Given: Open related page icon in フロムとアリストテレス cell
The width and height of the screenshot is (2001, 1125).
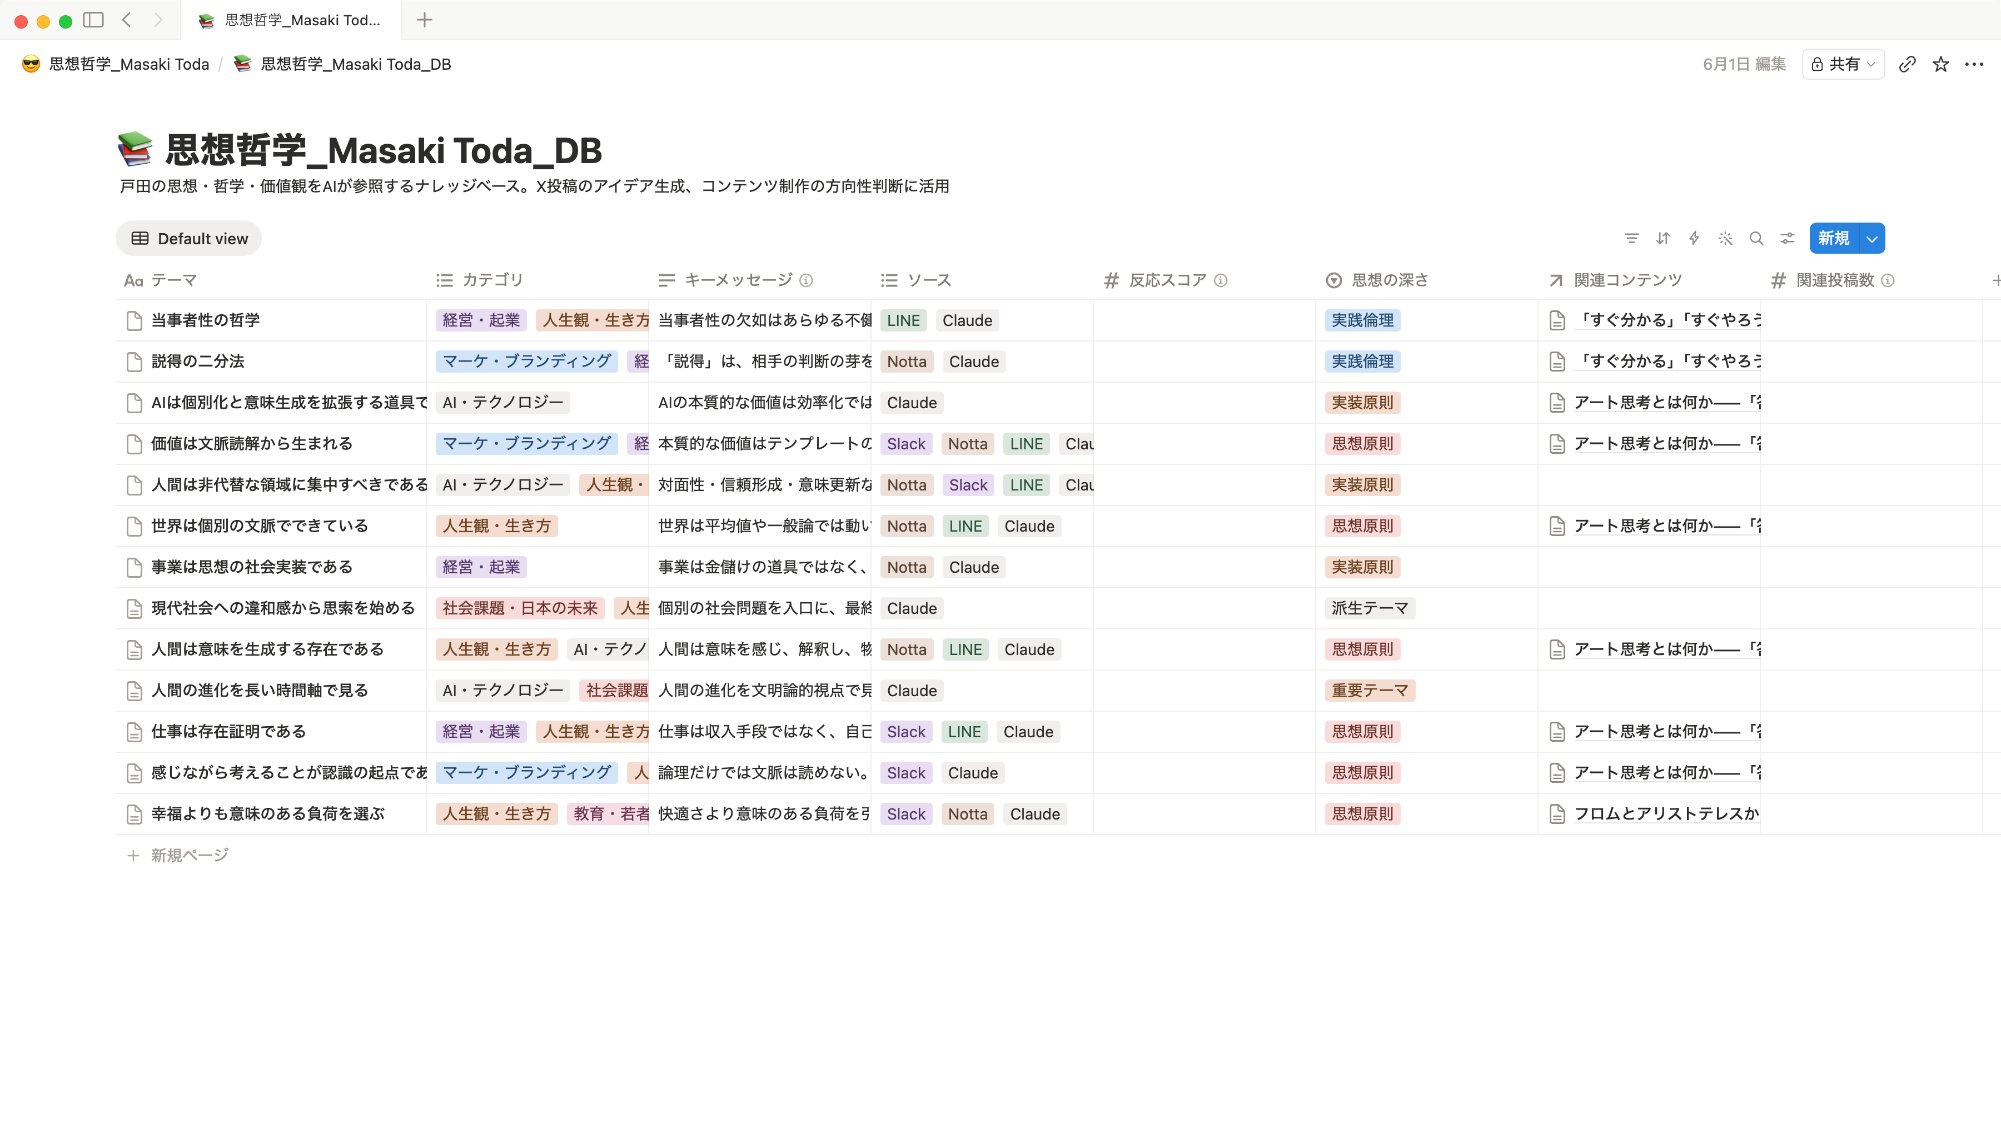Looking at the screenshot, I should coord(1556,814).
